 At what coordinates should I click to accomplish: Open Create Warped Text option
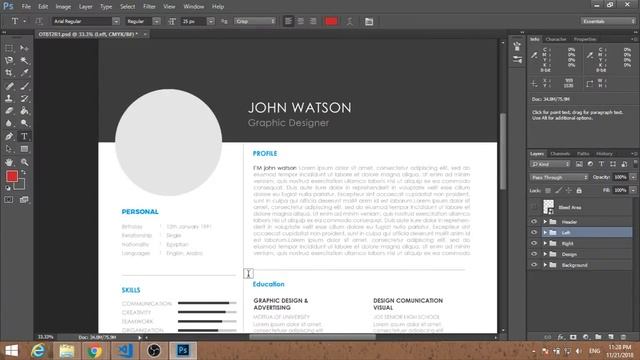pyautogui.click(x=349, y=21)
